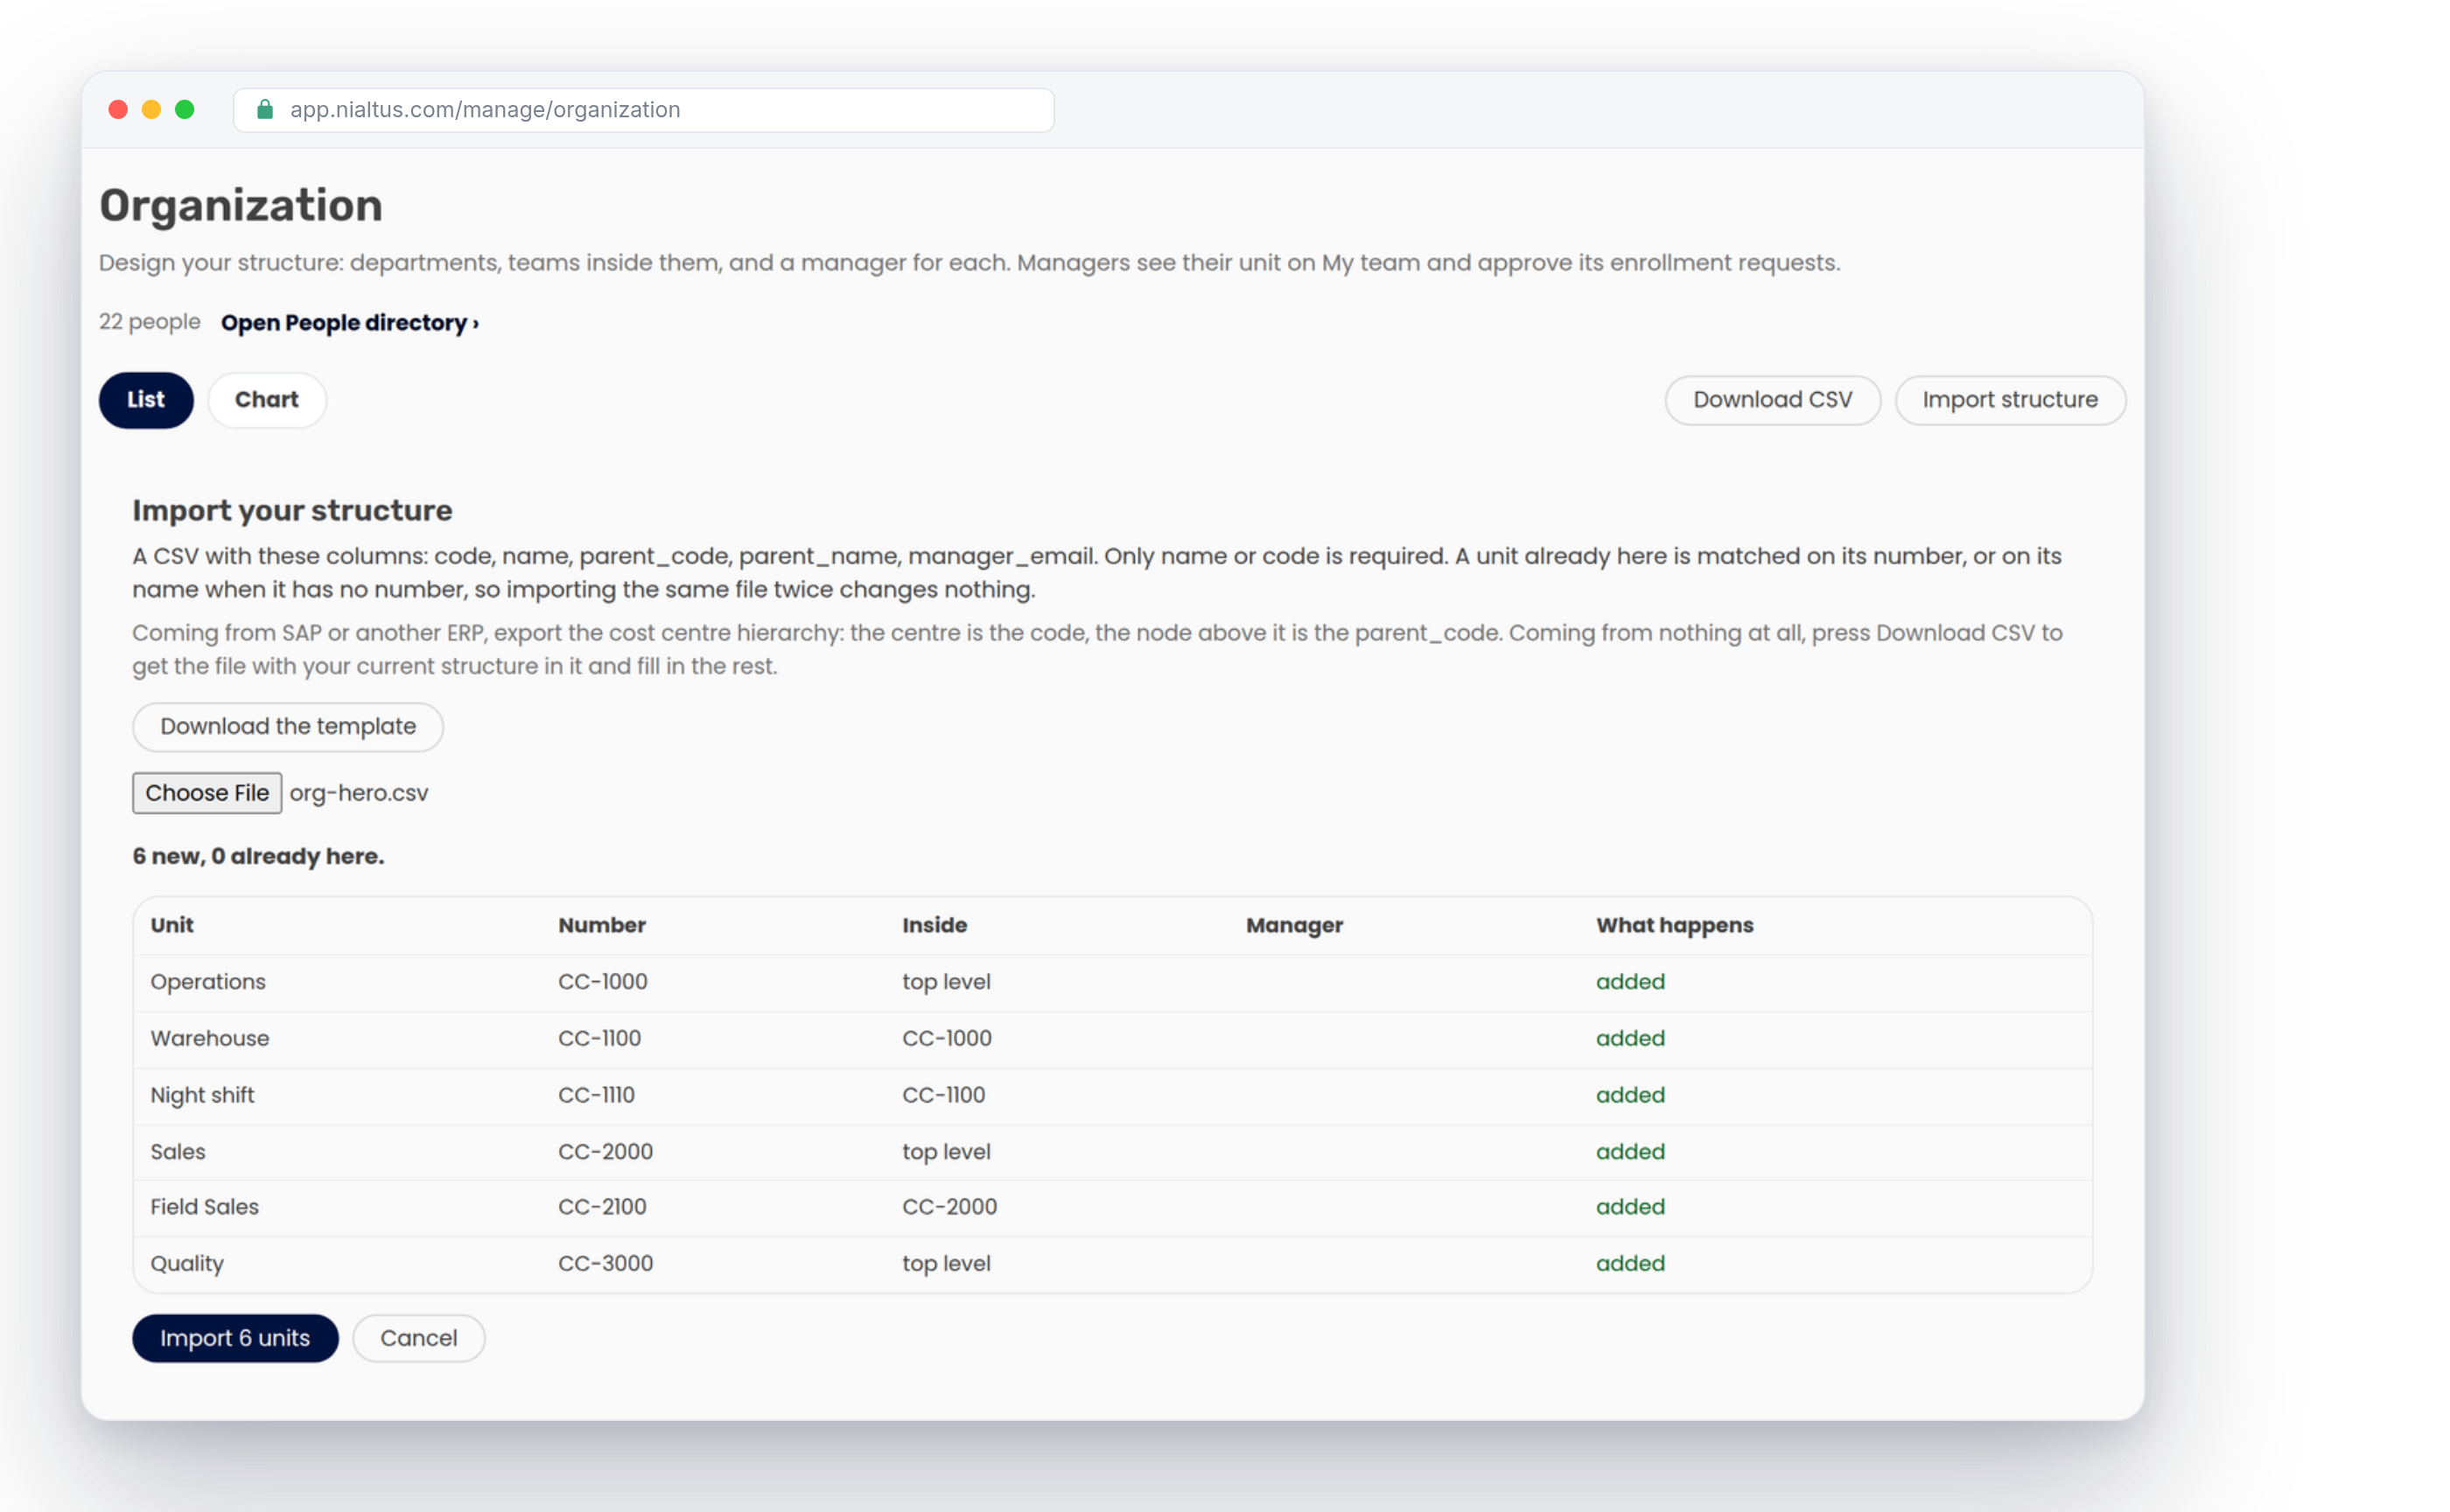The width and height of the screenshot is (2450, 1512).
Task: Click the red close window dot
Action: click(x=118, y=109)
